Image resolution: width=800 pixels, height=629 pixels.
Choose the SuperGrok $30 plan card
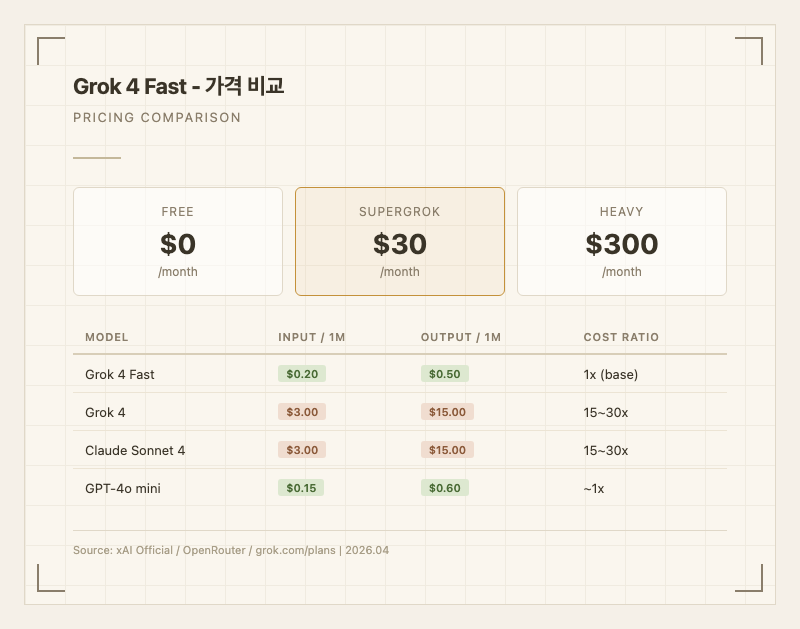400,242
